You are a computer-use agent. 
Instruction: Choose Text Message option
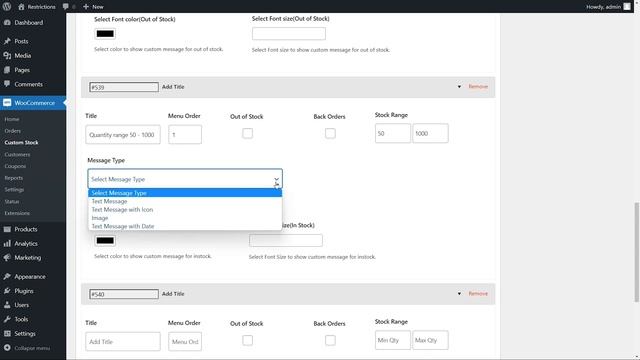(x=185, y=201)
